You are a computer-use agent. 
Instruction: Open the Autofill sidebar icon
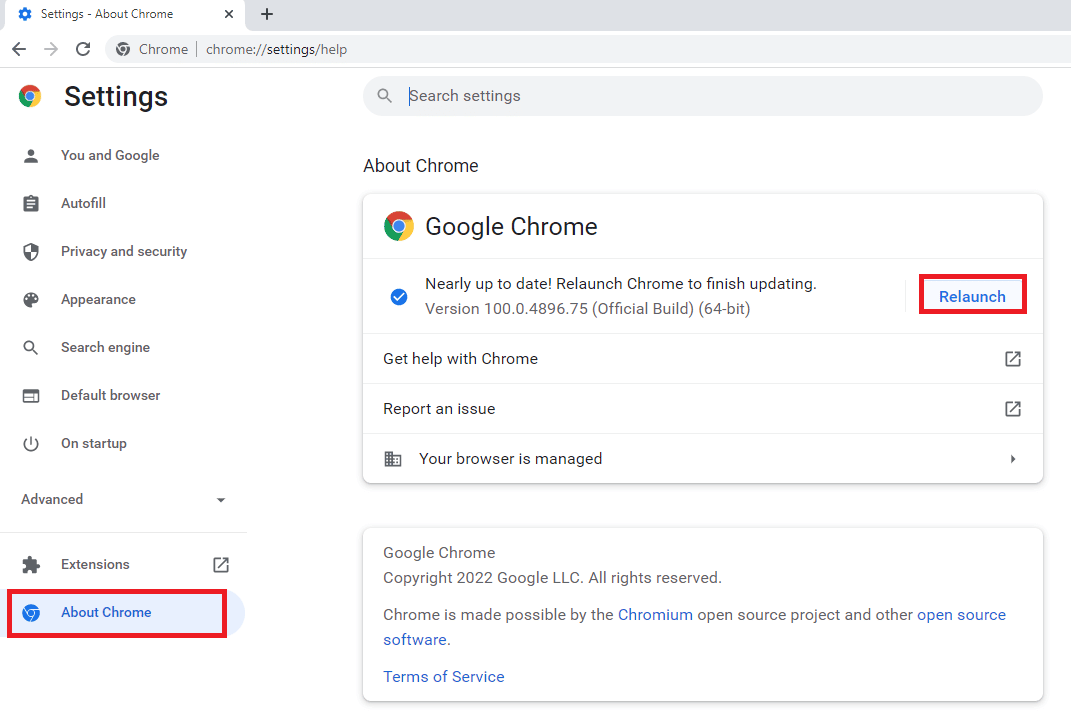(x=31, y=203)
